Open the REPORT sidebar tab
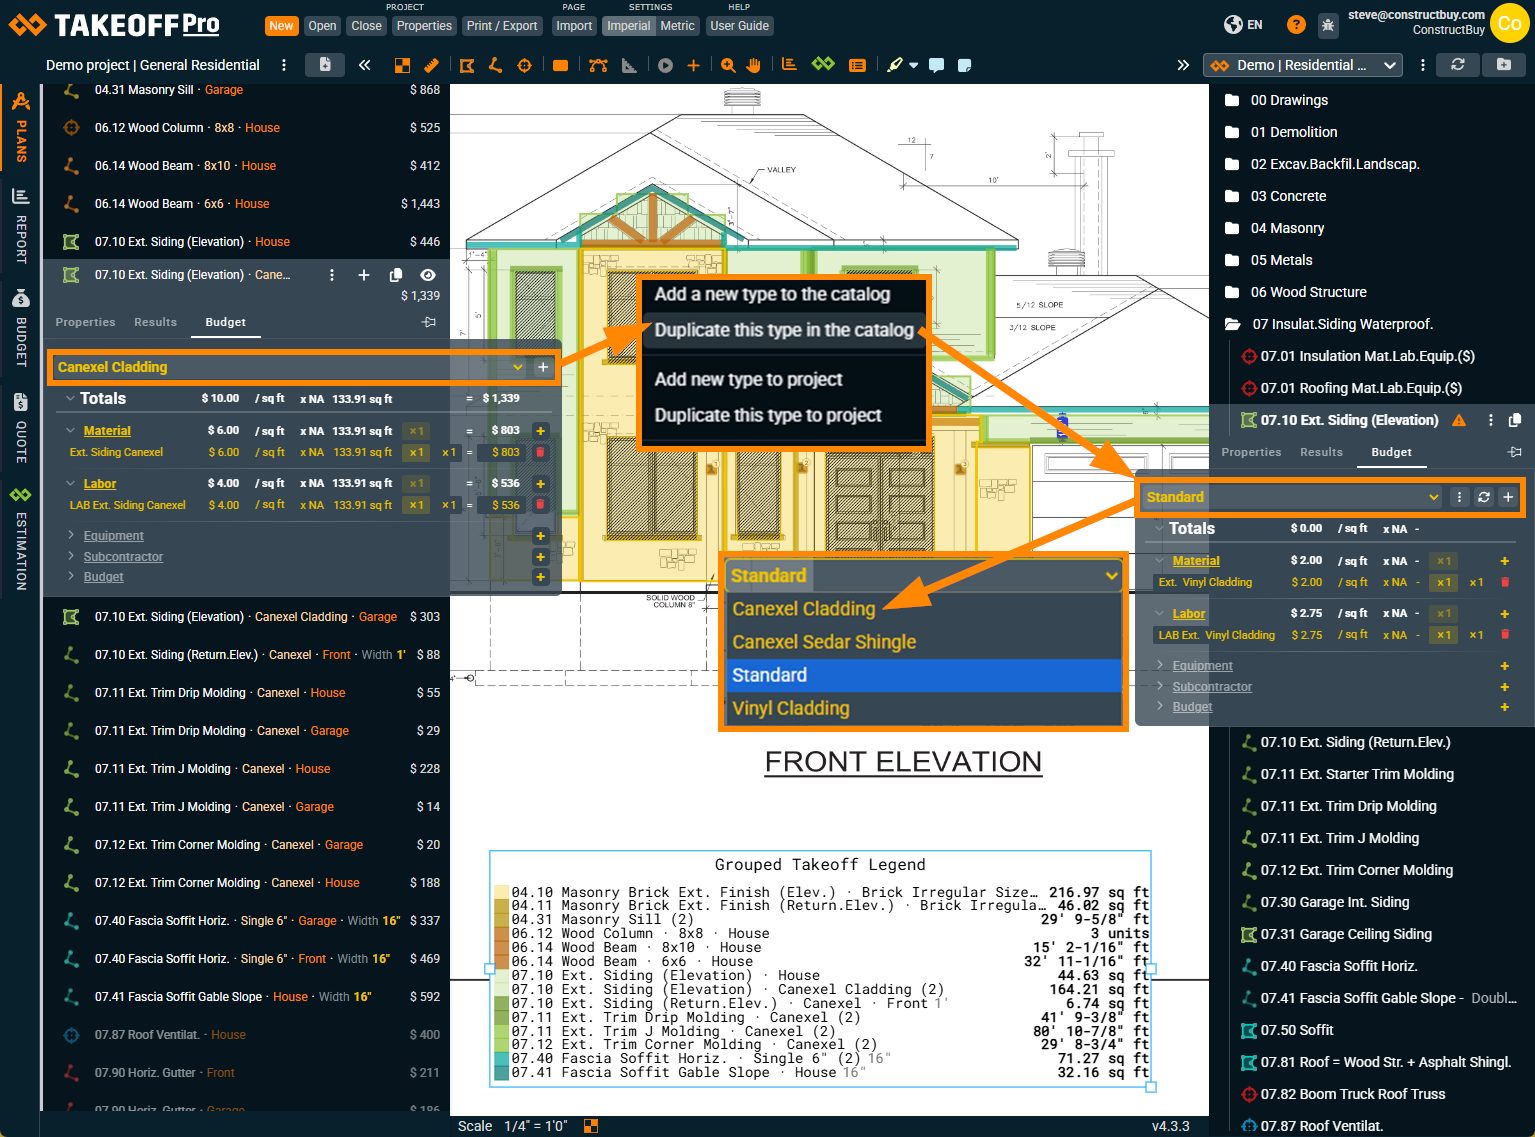1535x1137 pixels. click(20, 226)
